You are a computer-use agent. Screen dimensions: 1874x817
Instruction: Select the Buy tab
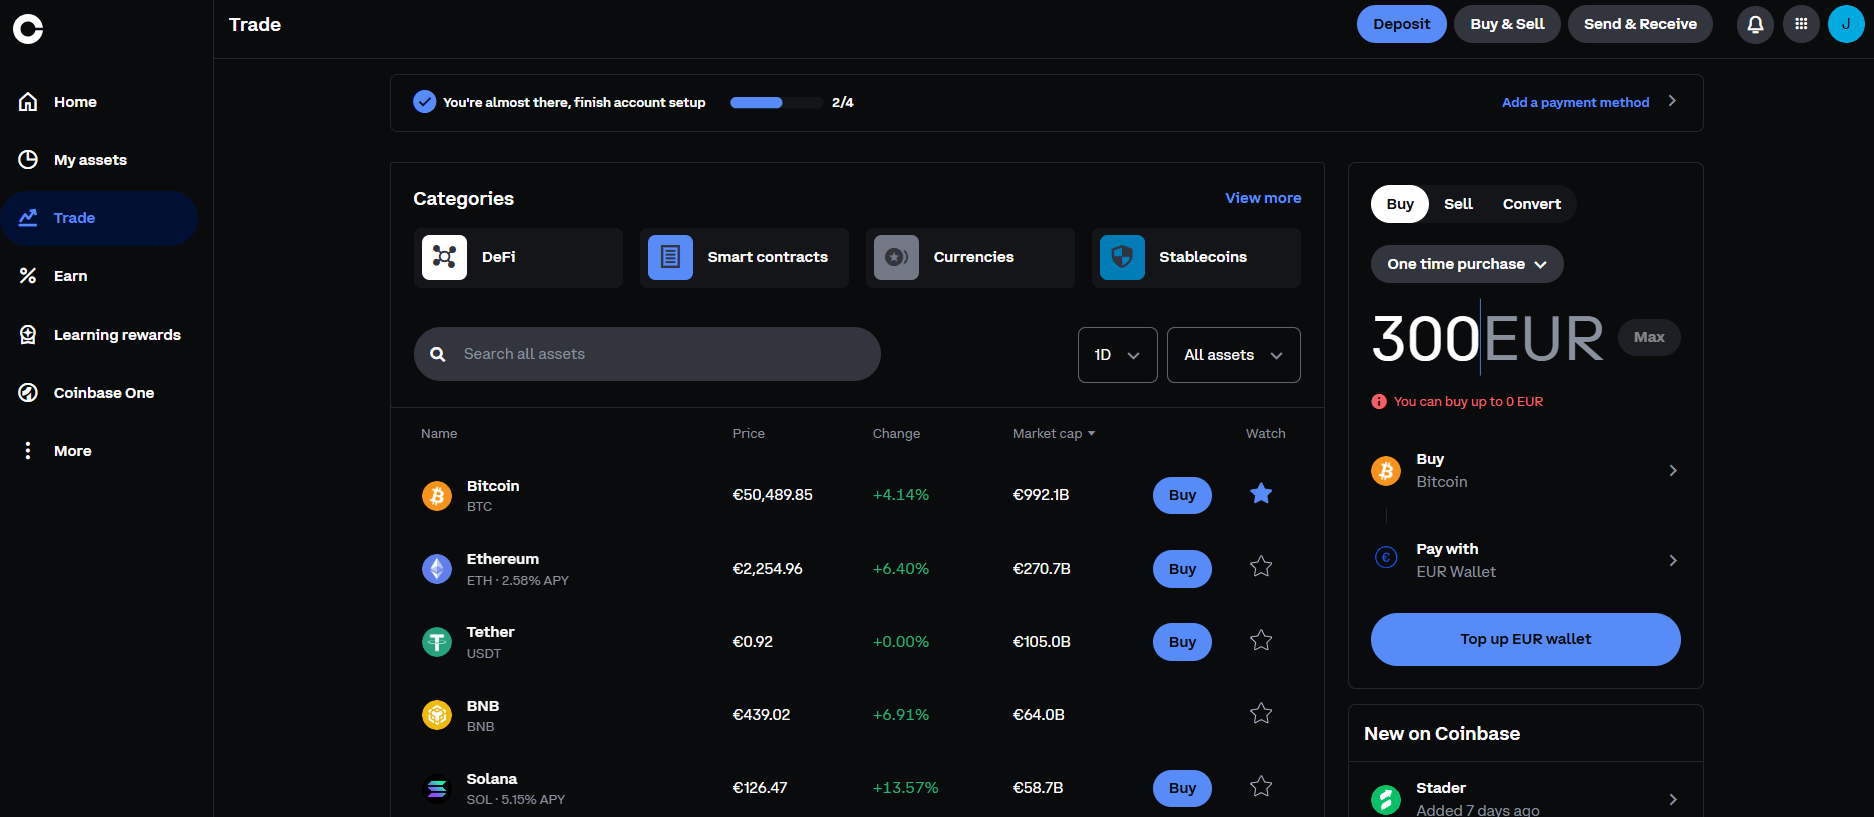tap(1400, 204)
